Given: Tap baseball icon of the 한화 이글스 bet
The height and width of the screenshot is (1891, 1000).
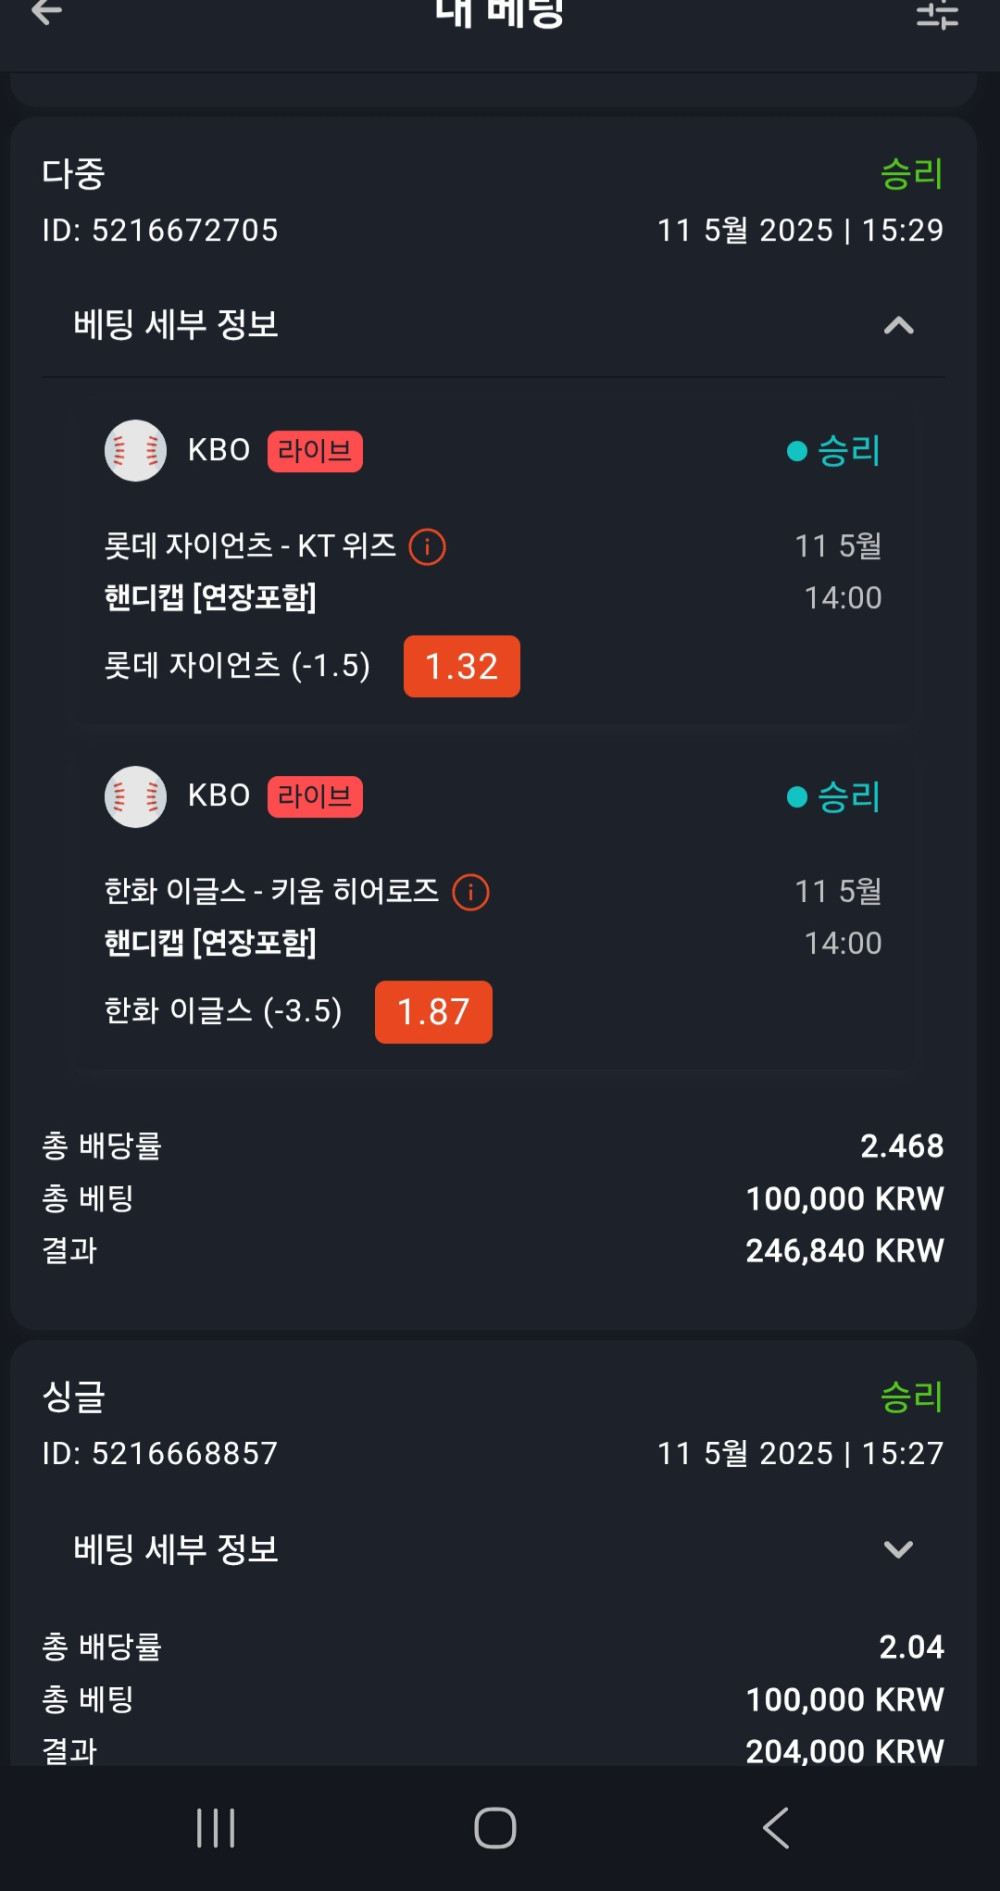Looking at the screenshot, I should click(135, 797).
